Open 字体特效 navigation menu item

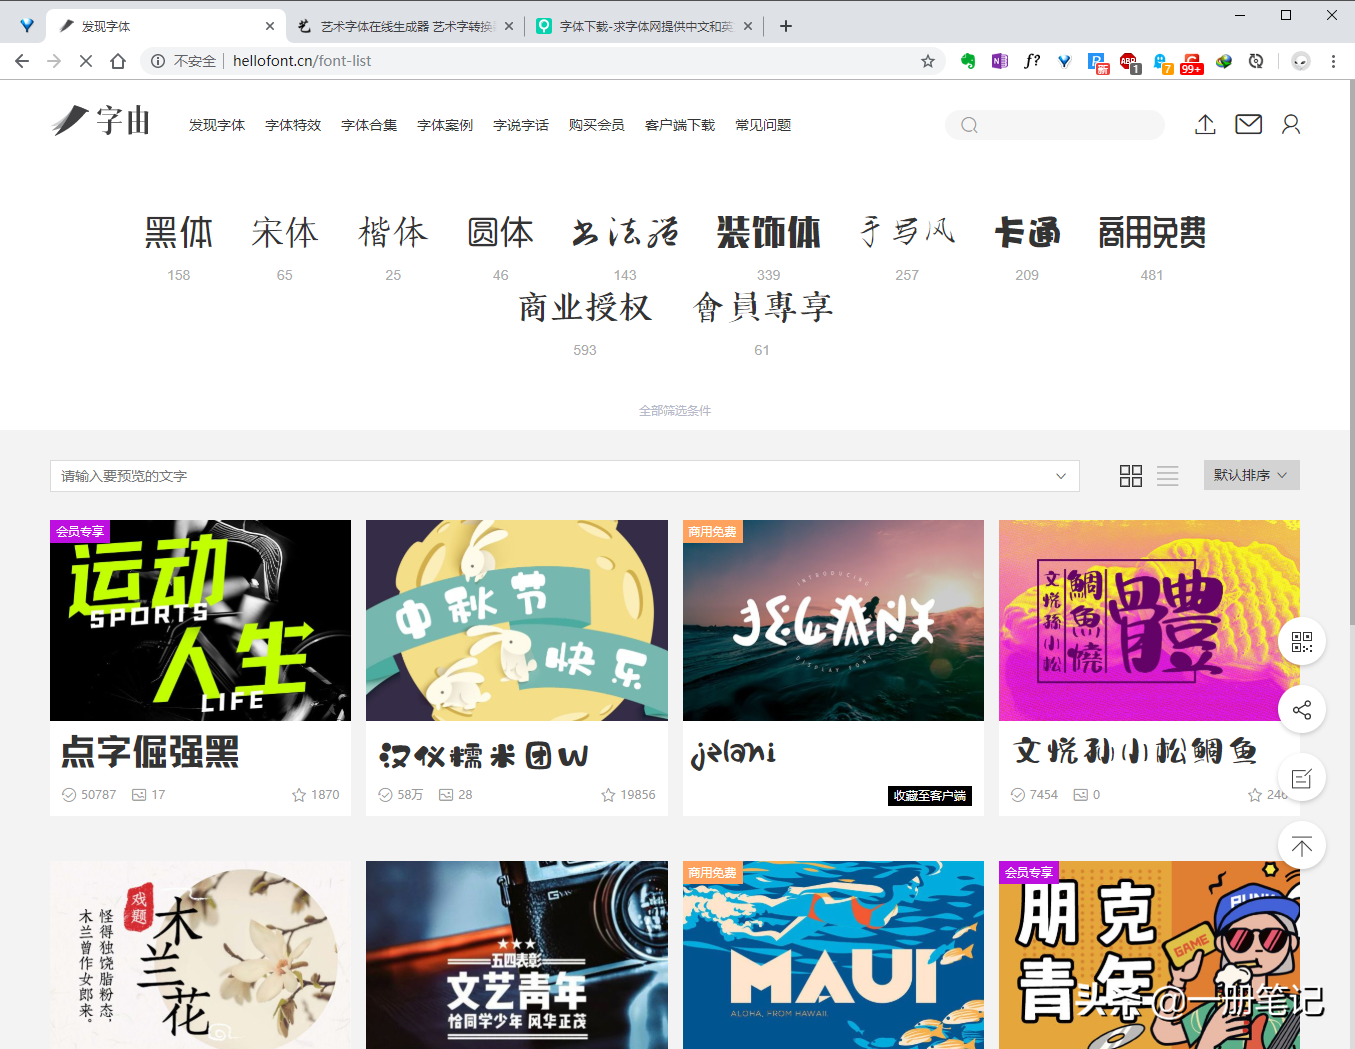click(293, 125)
